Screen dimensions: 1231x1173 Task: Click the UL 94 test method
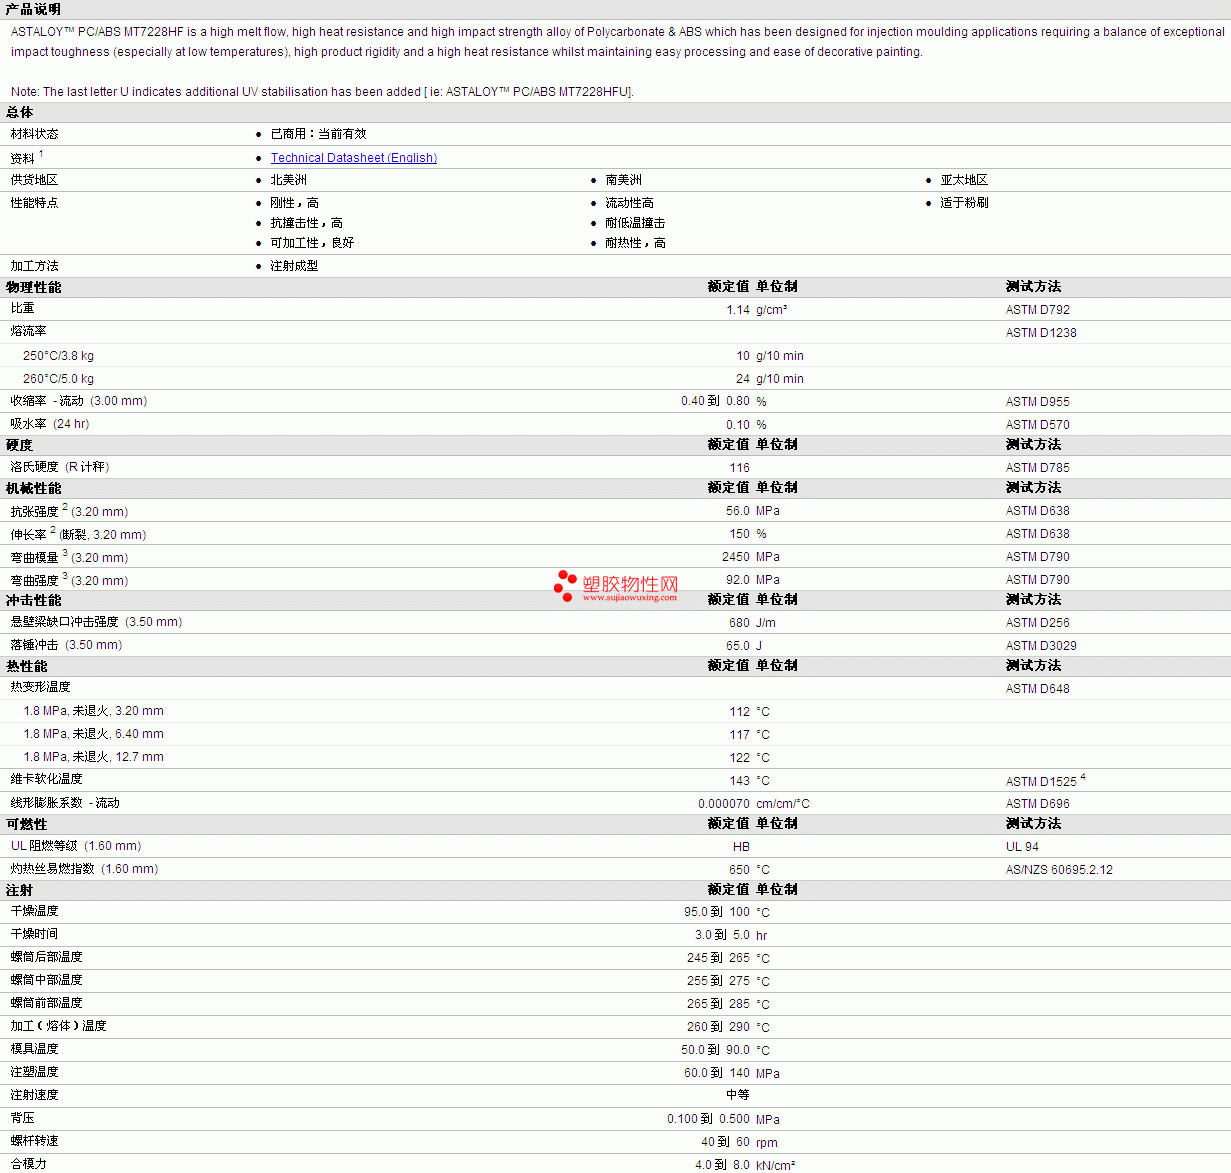[x=1022, y=847]
